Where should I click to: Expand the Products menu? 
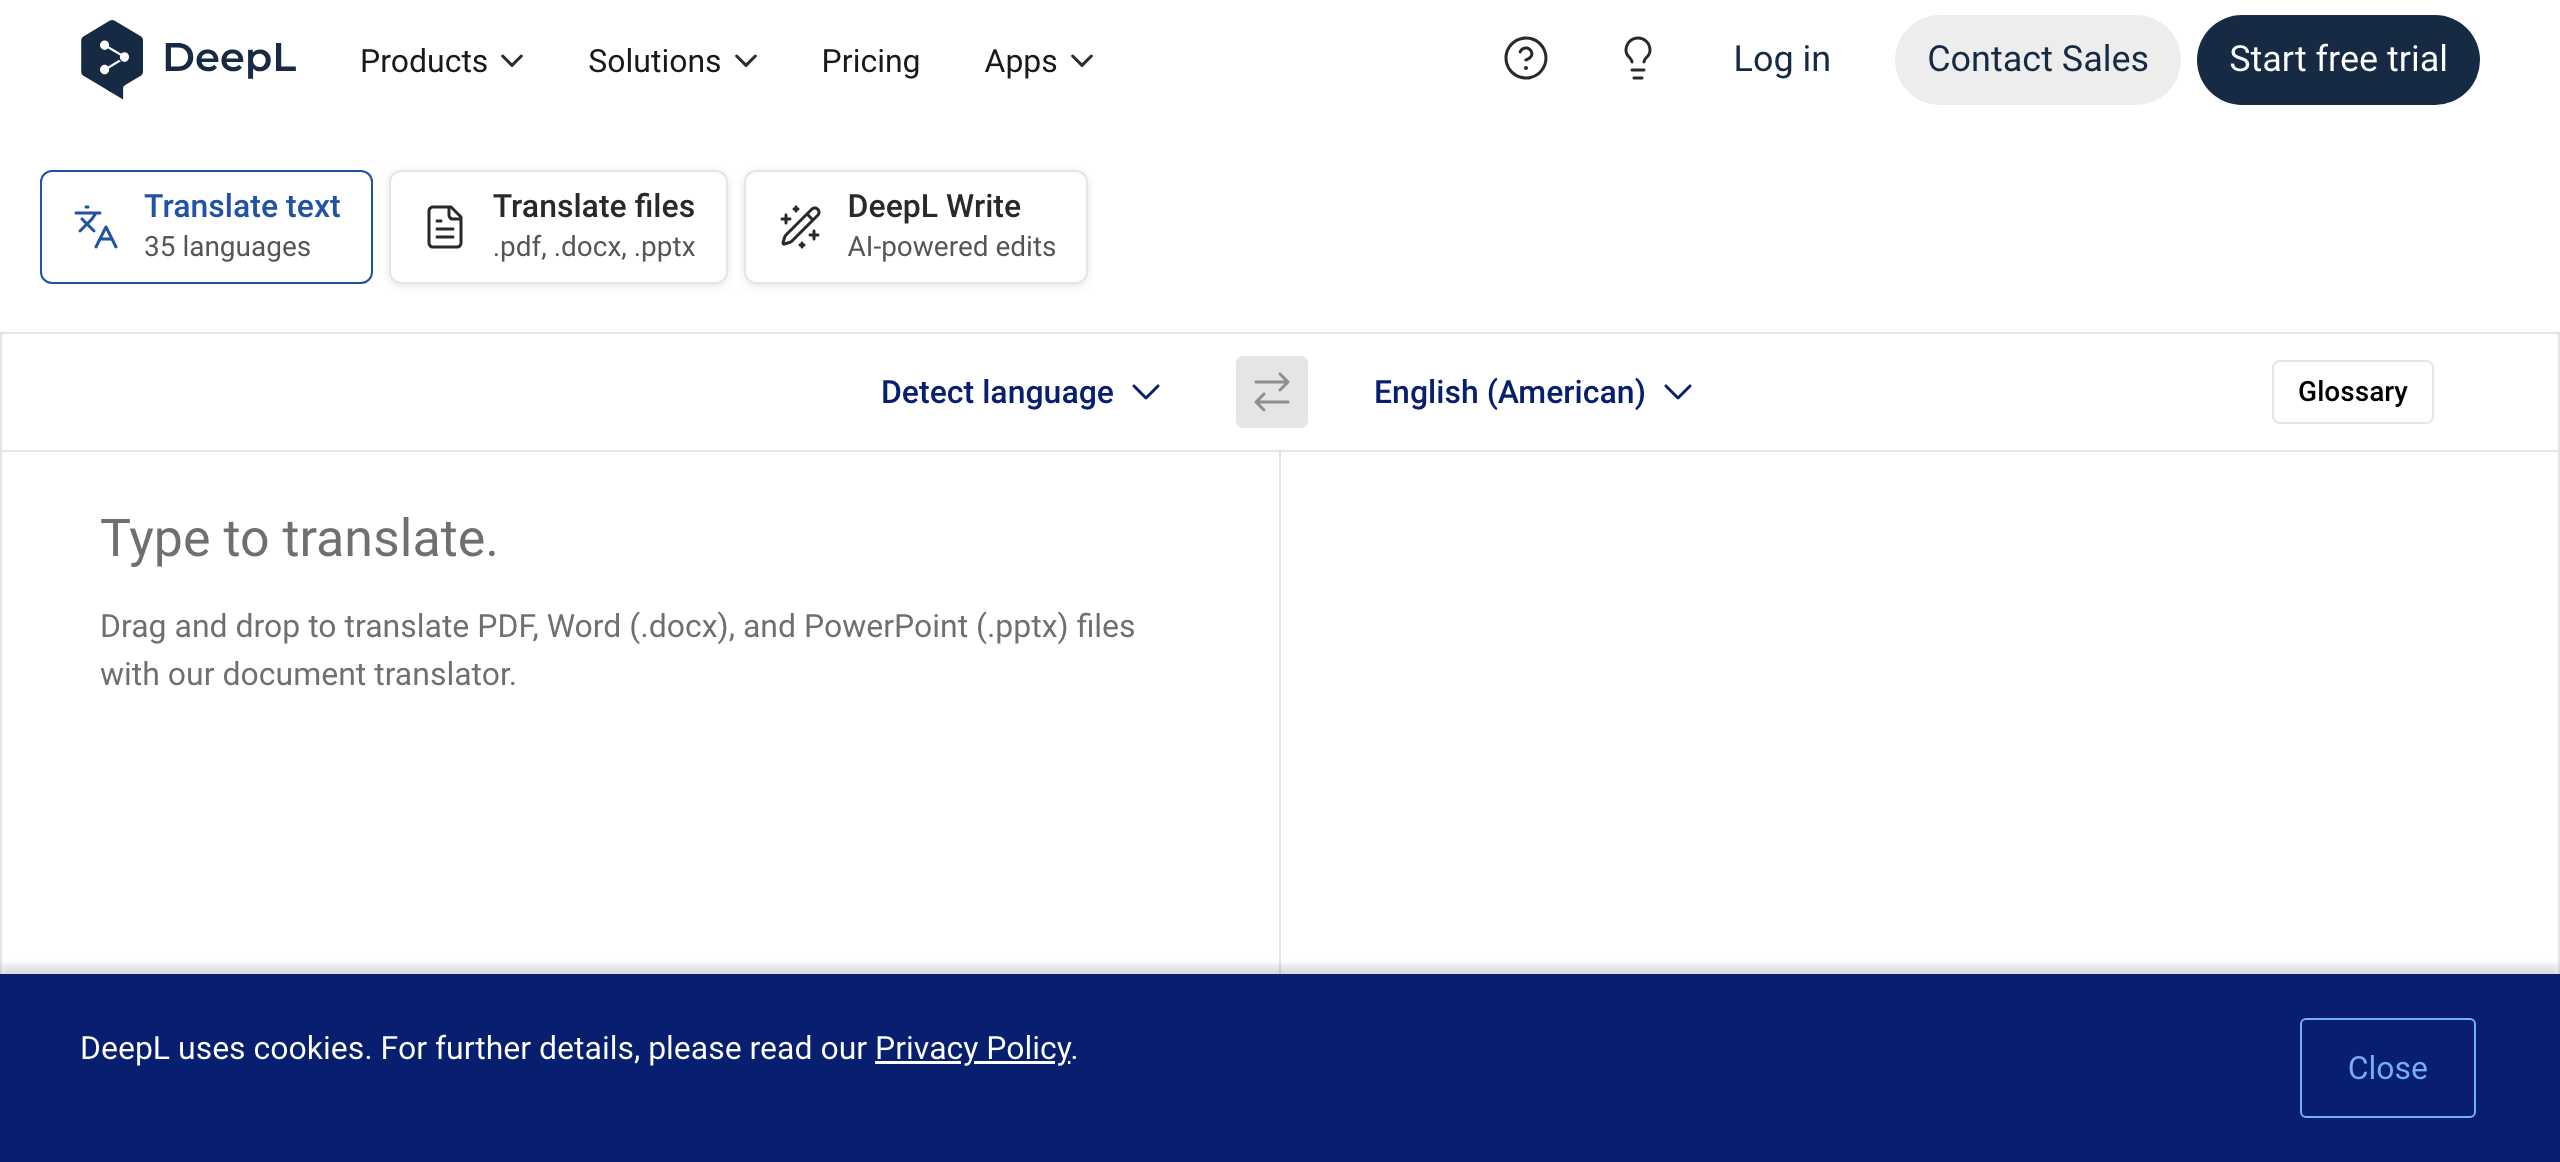pos(441,61)
